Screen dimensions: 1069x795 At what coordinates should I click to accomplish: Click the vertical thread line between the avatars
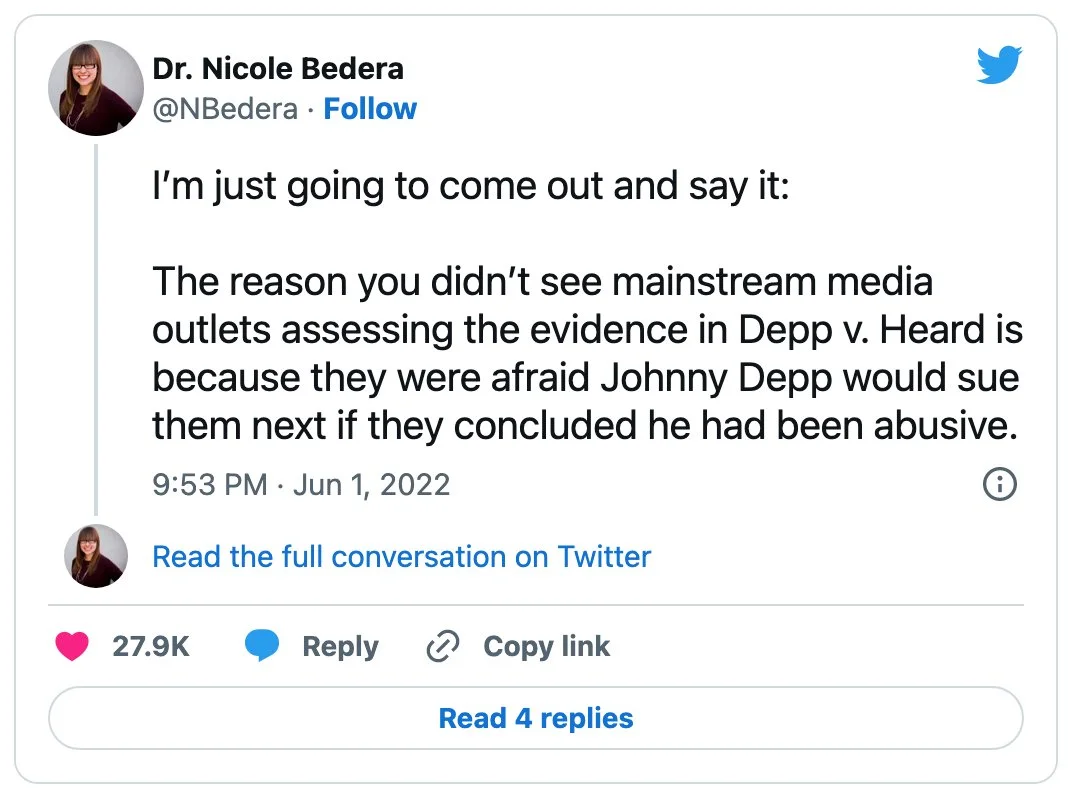point(96,330)
